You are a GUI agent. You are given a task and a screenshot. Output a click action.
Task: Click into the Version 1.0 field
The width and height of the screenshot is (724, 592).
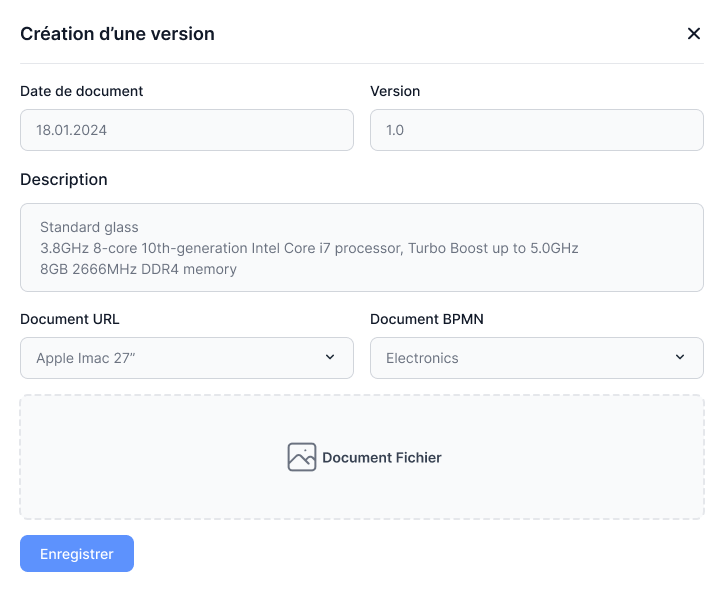536,130
